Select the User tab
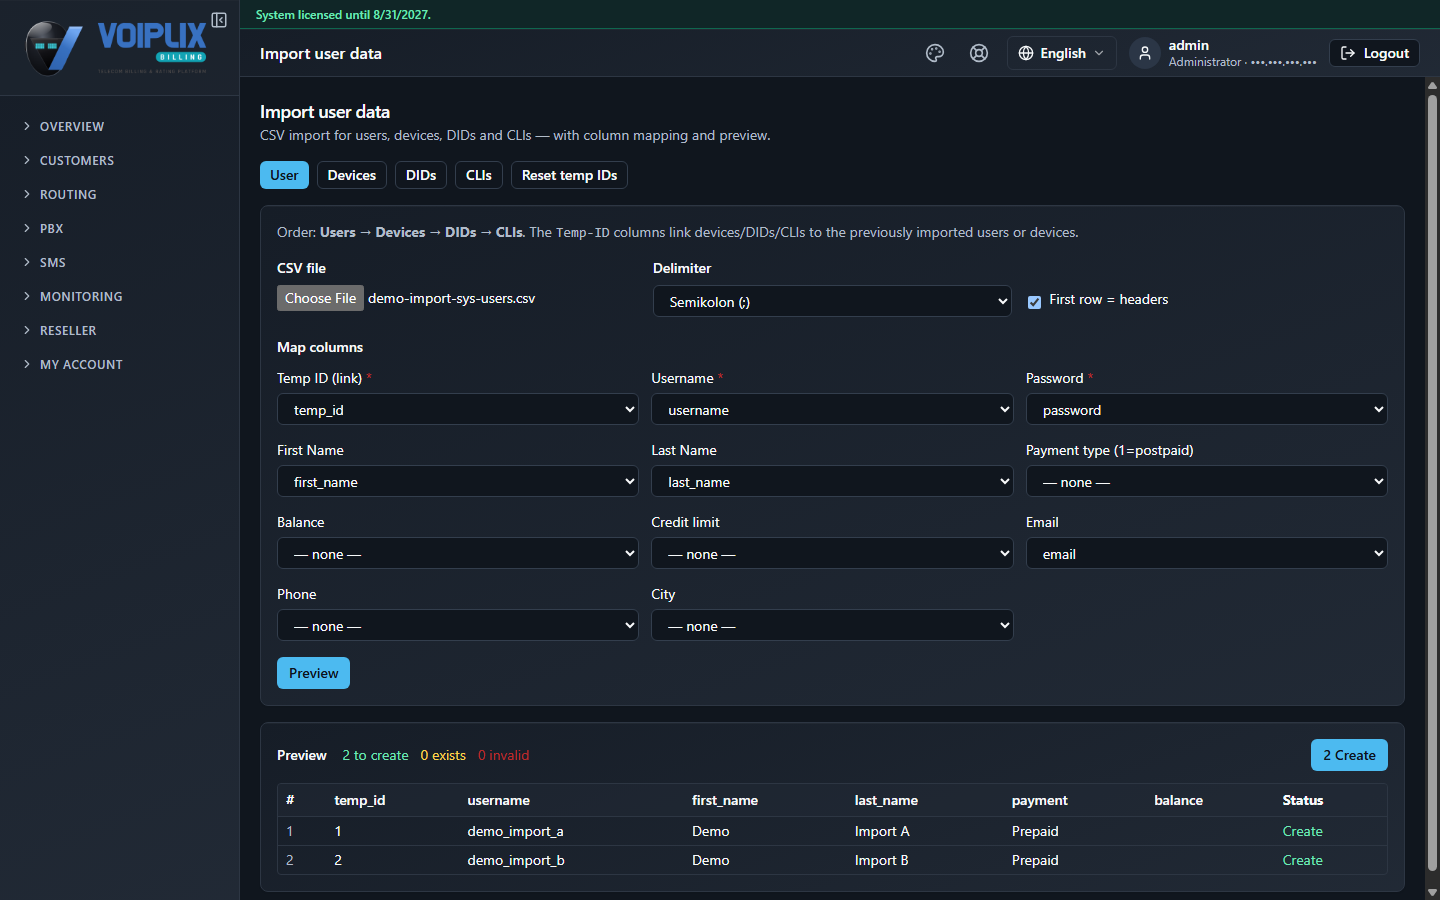This screenshot has width=1440, height=900. tap(284, 175)
